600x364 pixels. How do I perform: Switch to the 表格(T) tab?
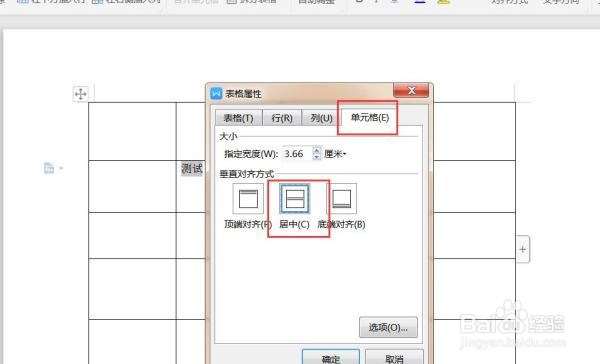click(x=238, y=118)
